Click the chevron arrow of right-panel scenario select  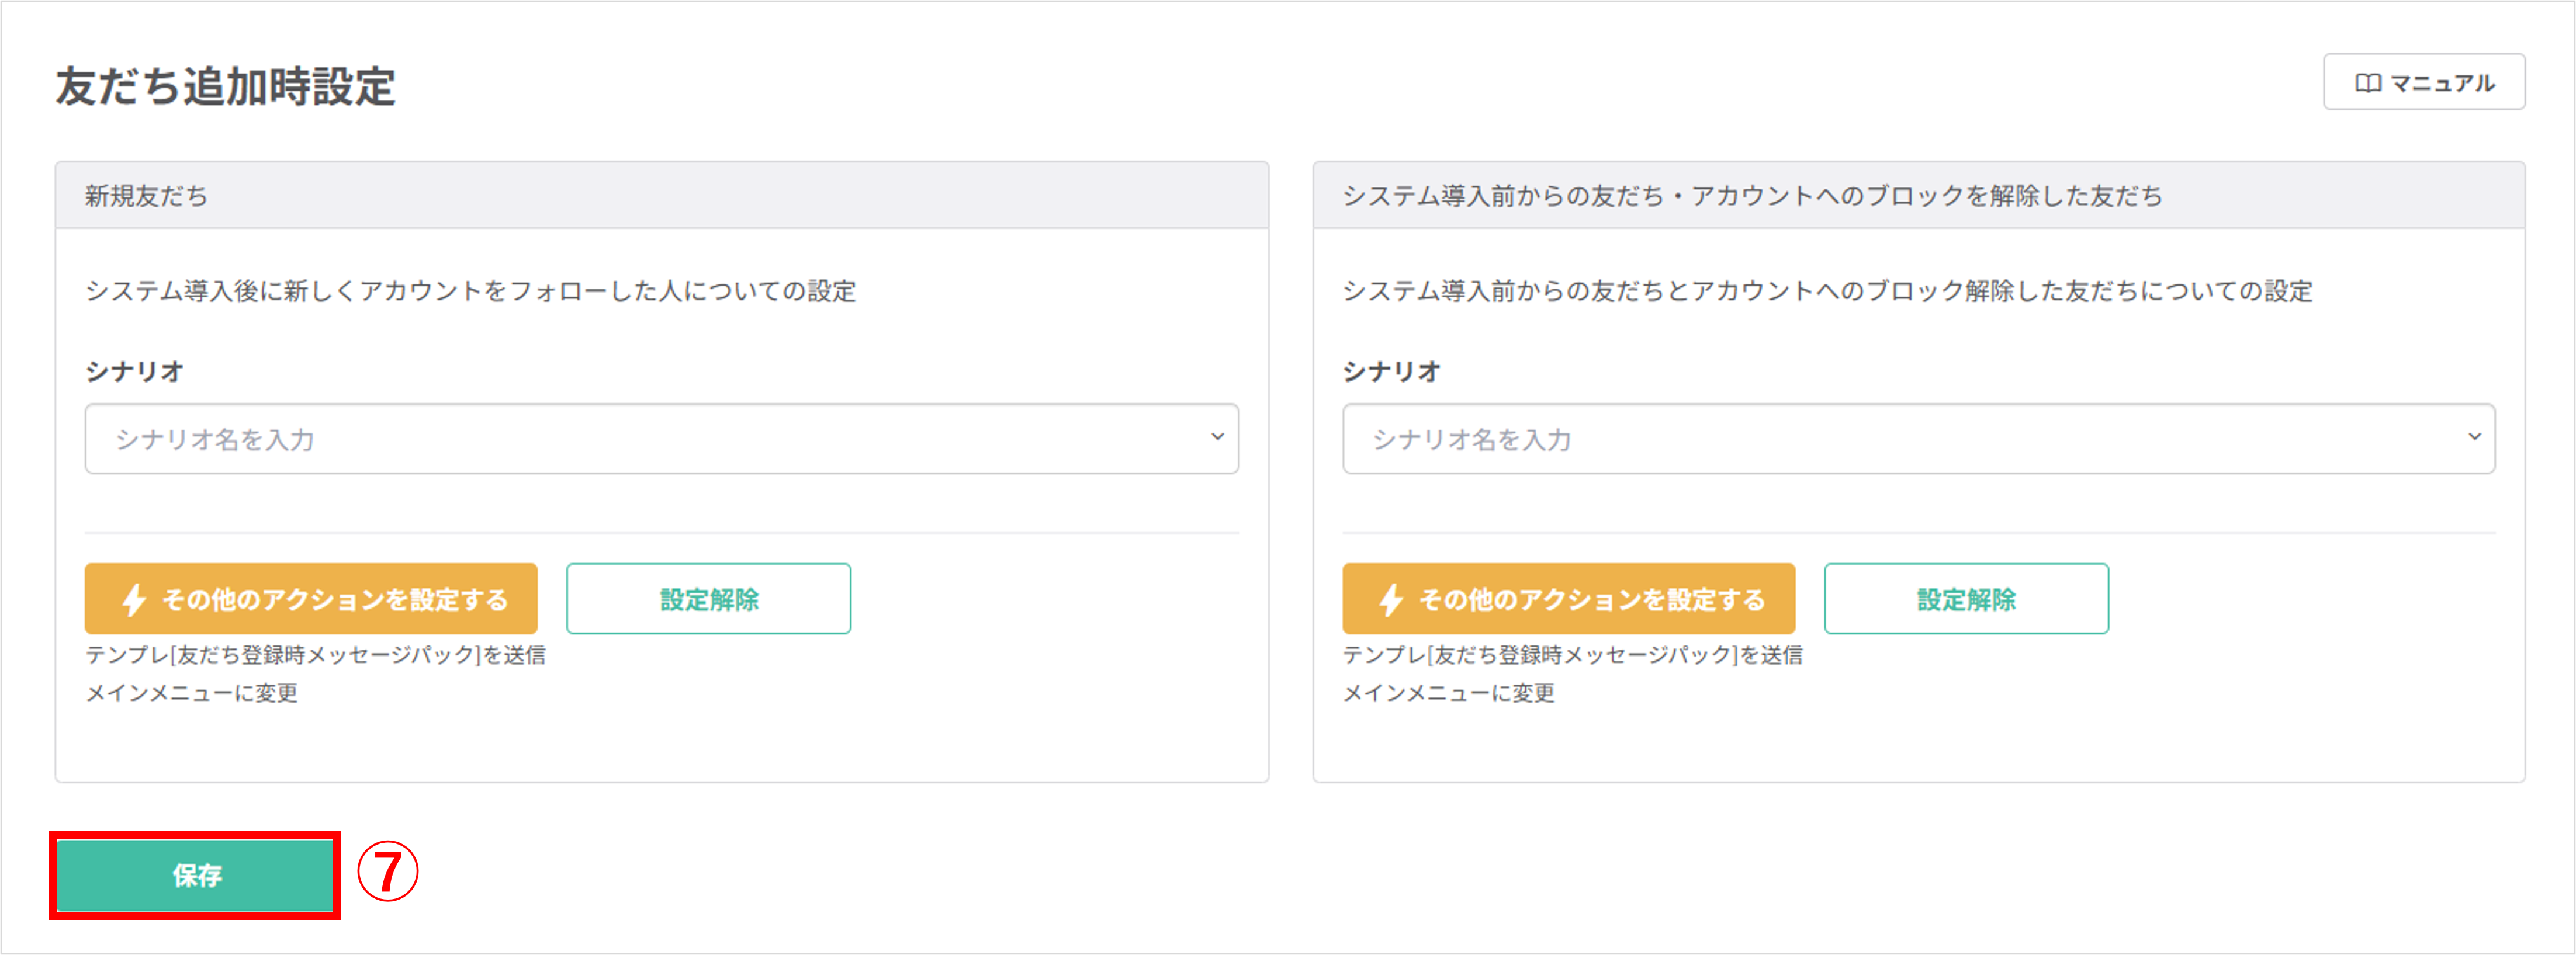pos(2474,437)
